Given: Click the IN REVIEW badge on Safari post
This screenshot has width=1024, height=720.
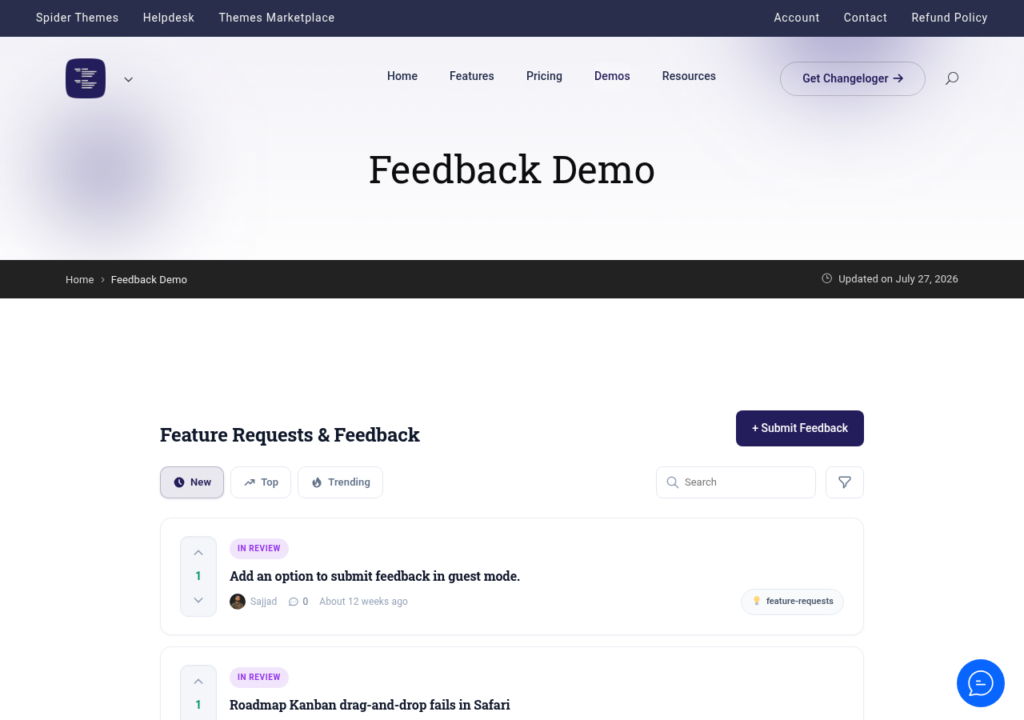Looking at the screenshot, I should pyautogui.click(x=259, y=677).
